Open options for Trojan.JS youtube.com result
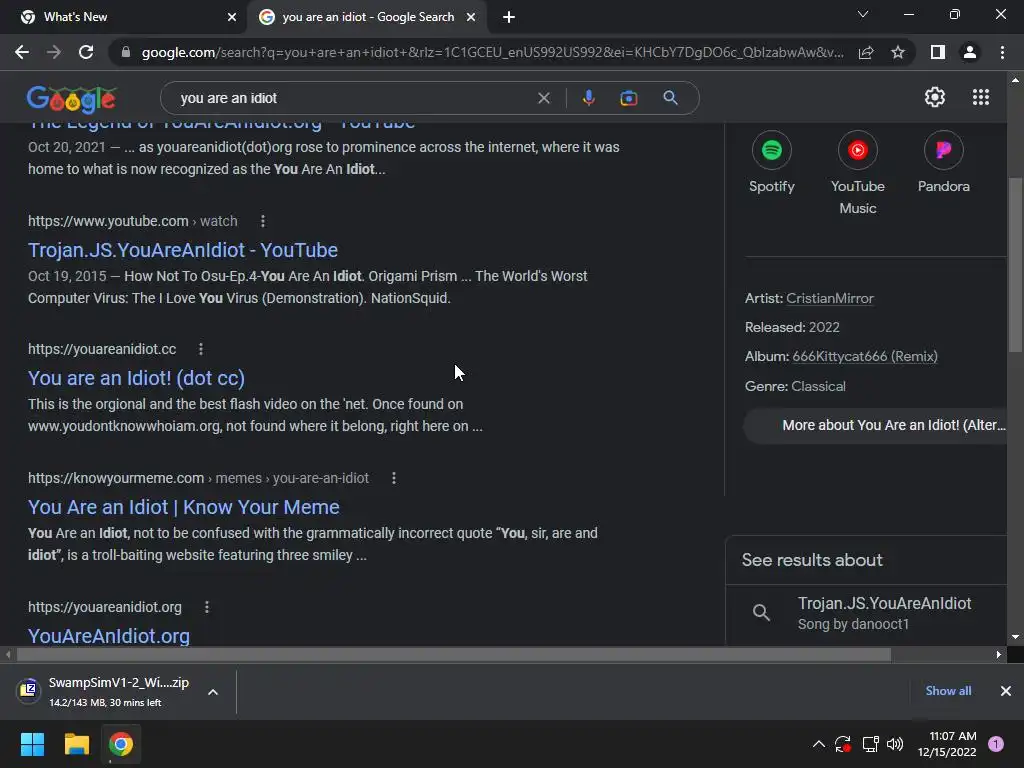This screenshot has width=1024, height=768. click(x=263, y=221)
